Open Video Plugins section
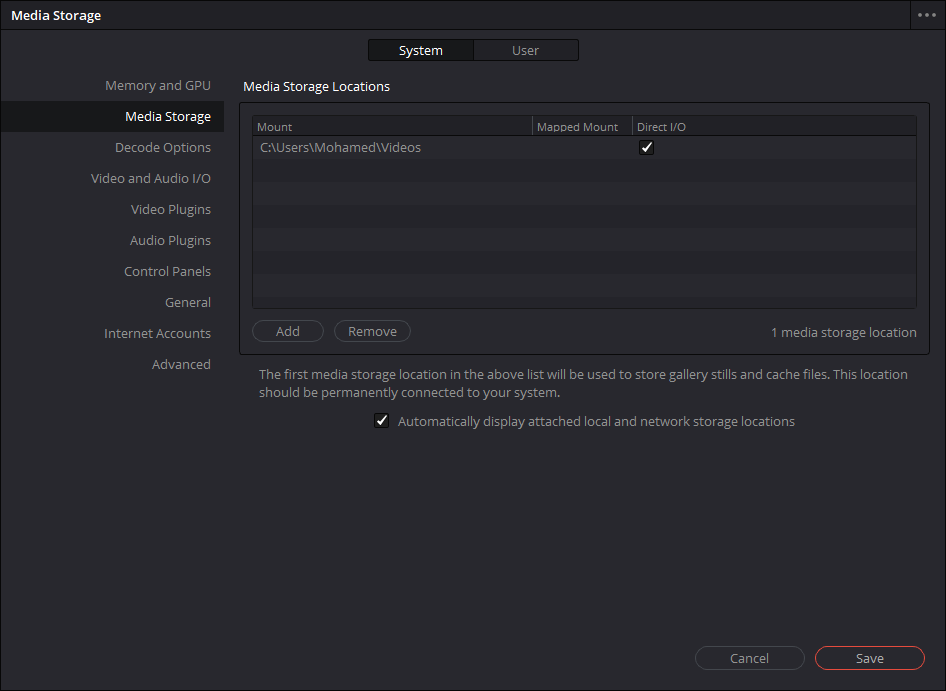This screenshot has height=691, width=946. pyautogui.click(x=171, y=209)
